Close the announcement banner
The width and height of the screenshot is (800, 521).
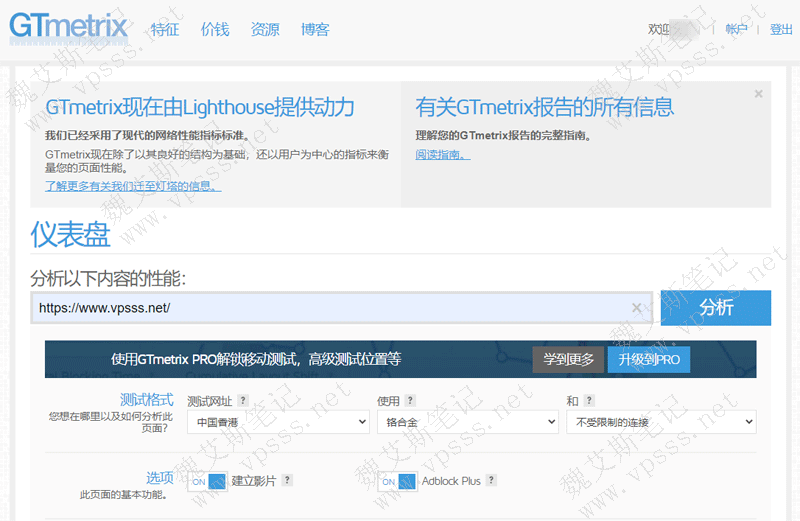[758, 94]
